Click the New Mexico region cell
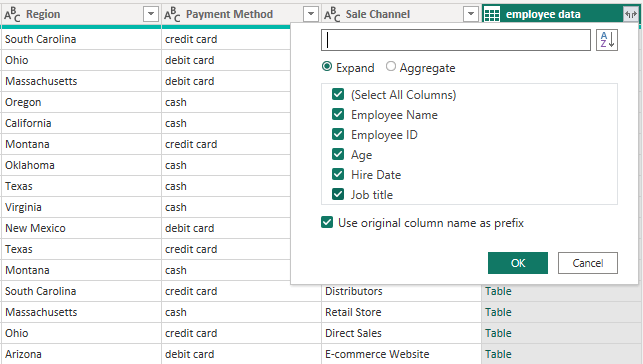 (81, 228)
